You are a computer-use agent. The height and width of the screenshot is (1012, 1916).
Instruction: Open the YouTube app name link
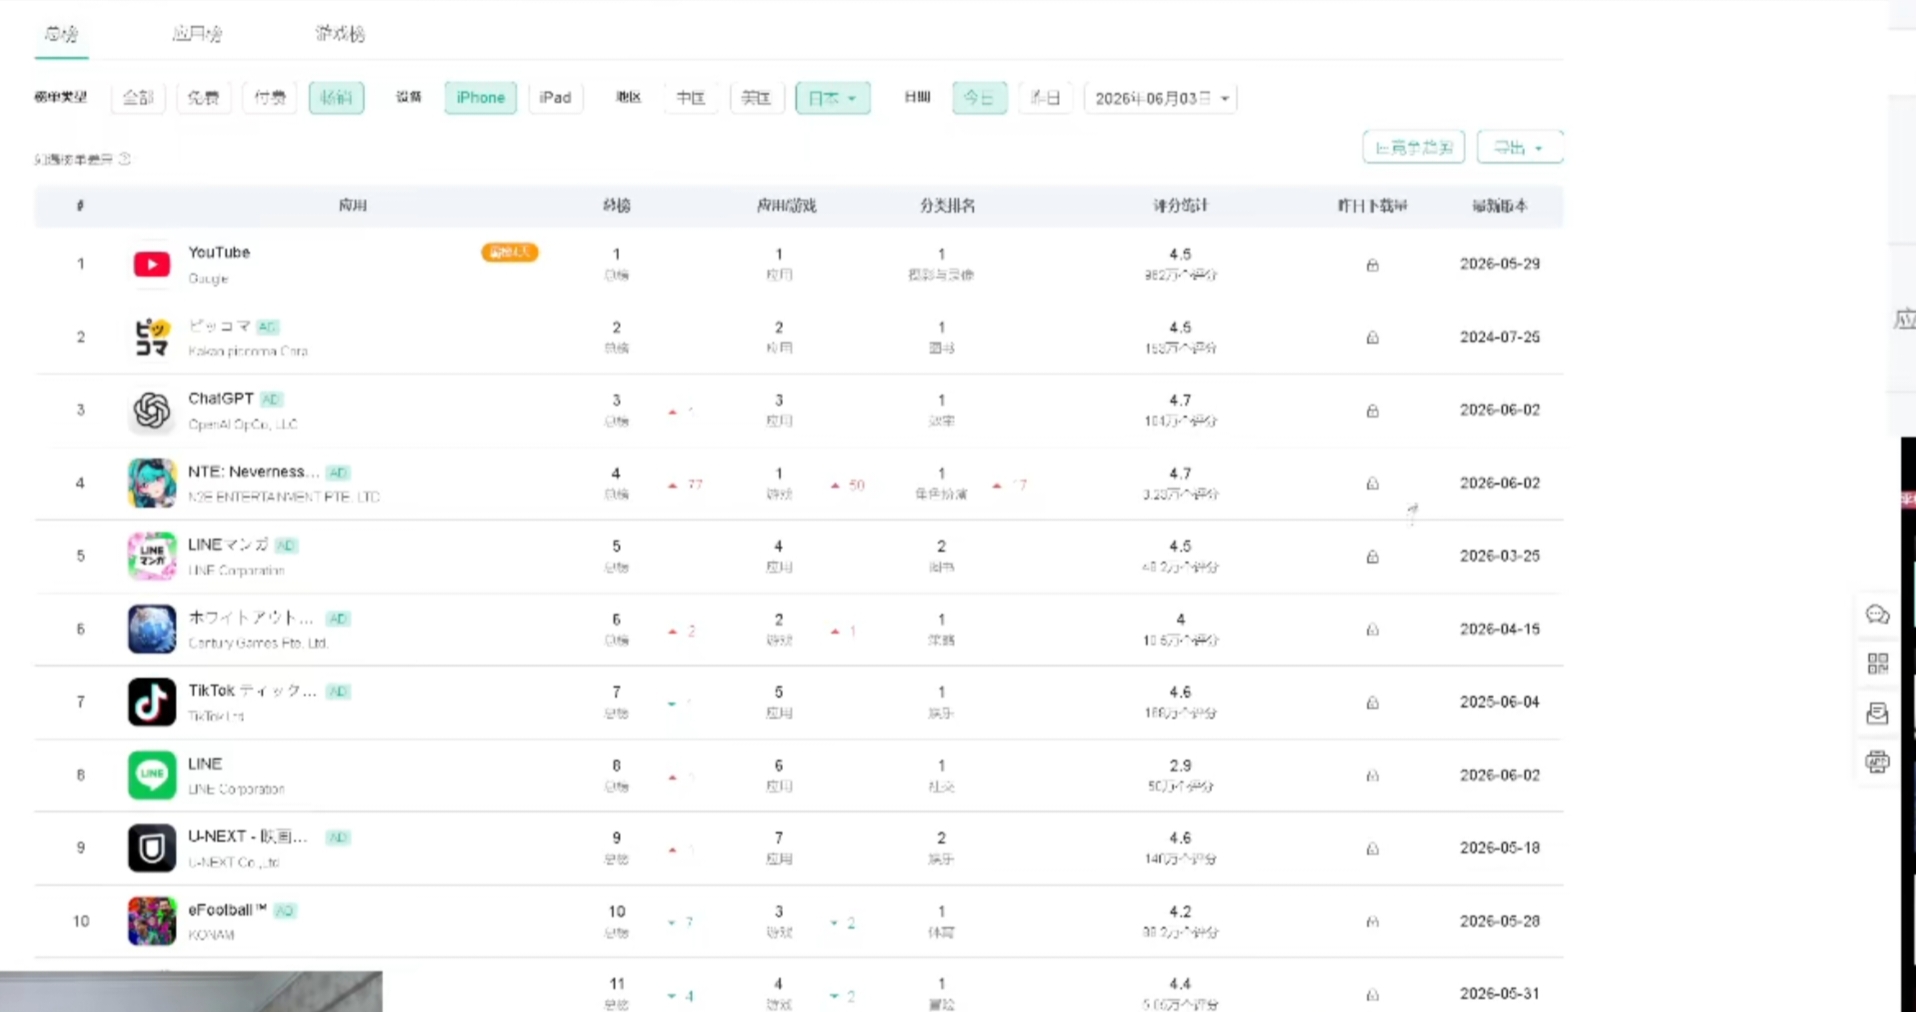219,252
